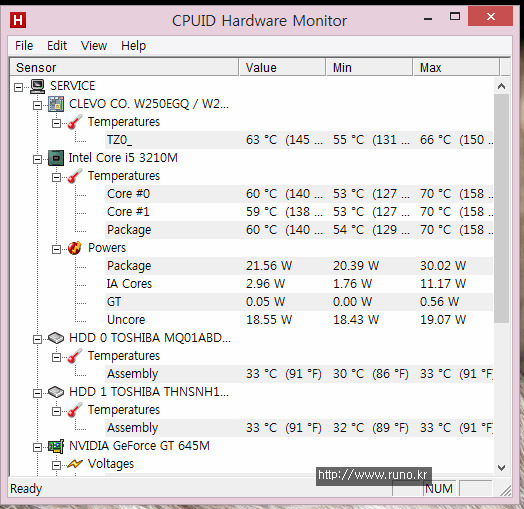Open the Edit menu
Image resolution: width=524 pixels, height=509 pixels.
pos(57,46)
